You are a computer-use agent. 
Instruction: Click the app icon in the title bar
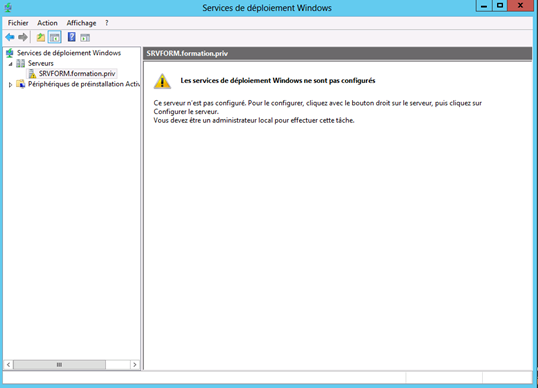[x=8, y=7]
